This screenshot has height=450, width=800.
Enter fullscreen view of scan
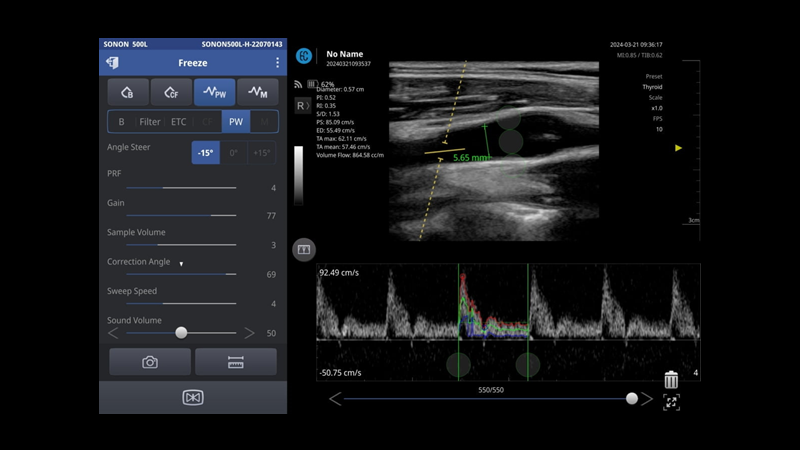[671, 402]
